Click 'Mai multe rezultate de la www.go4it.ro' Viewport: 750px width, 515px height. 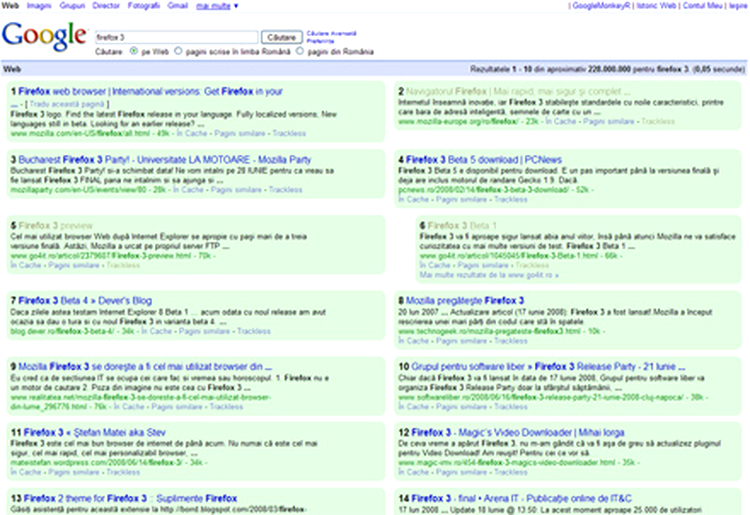(489, 275)
